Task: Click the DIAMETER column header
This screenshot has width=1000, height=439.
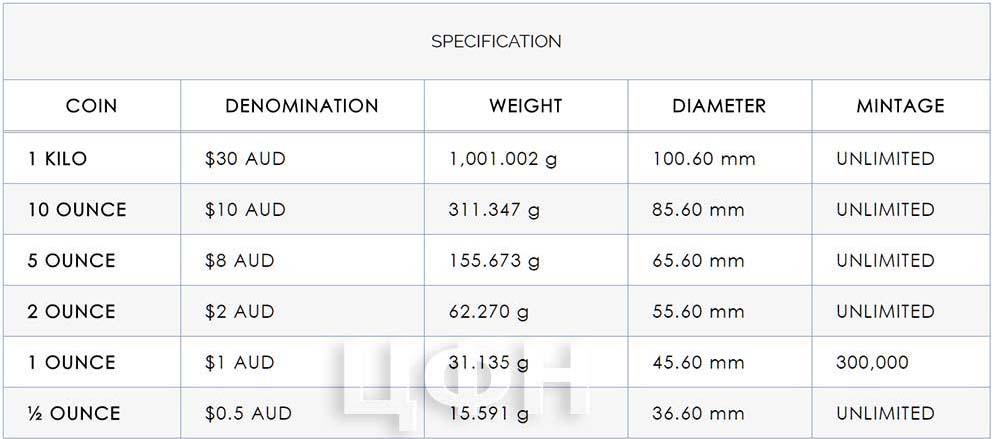Action: pyautogui.click(x=719, y=106)
